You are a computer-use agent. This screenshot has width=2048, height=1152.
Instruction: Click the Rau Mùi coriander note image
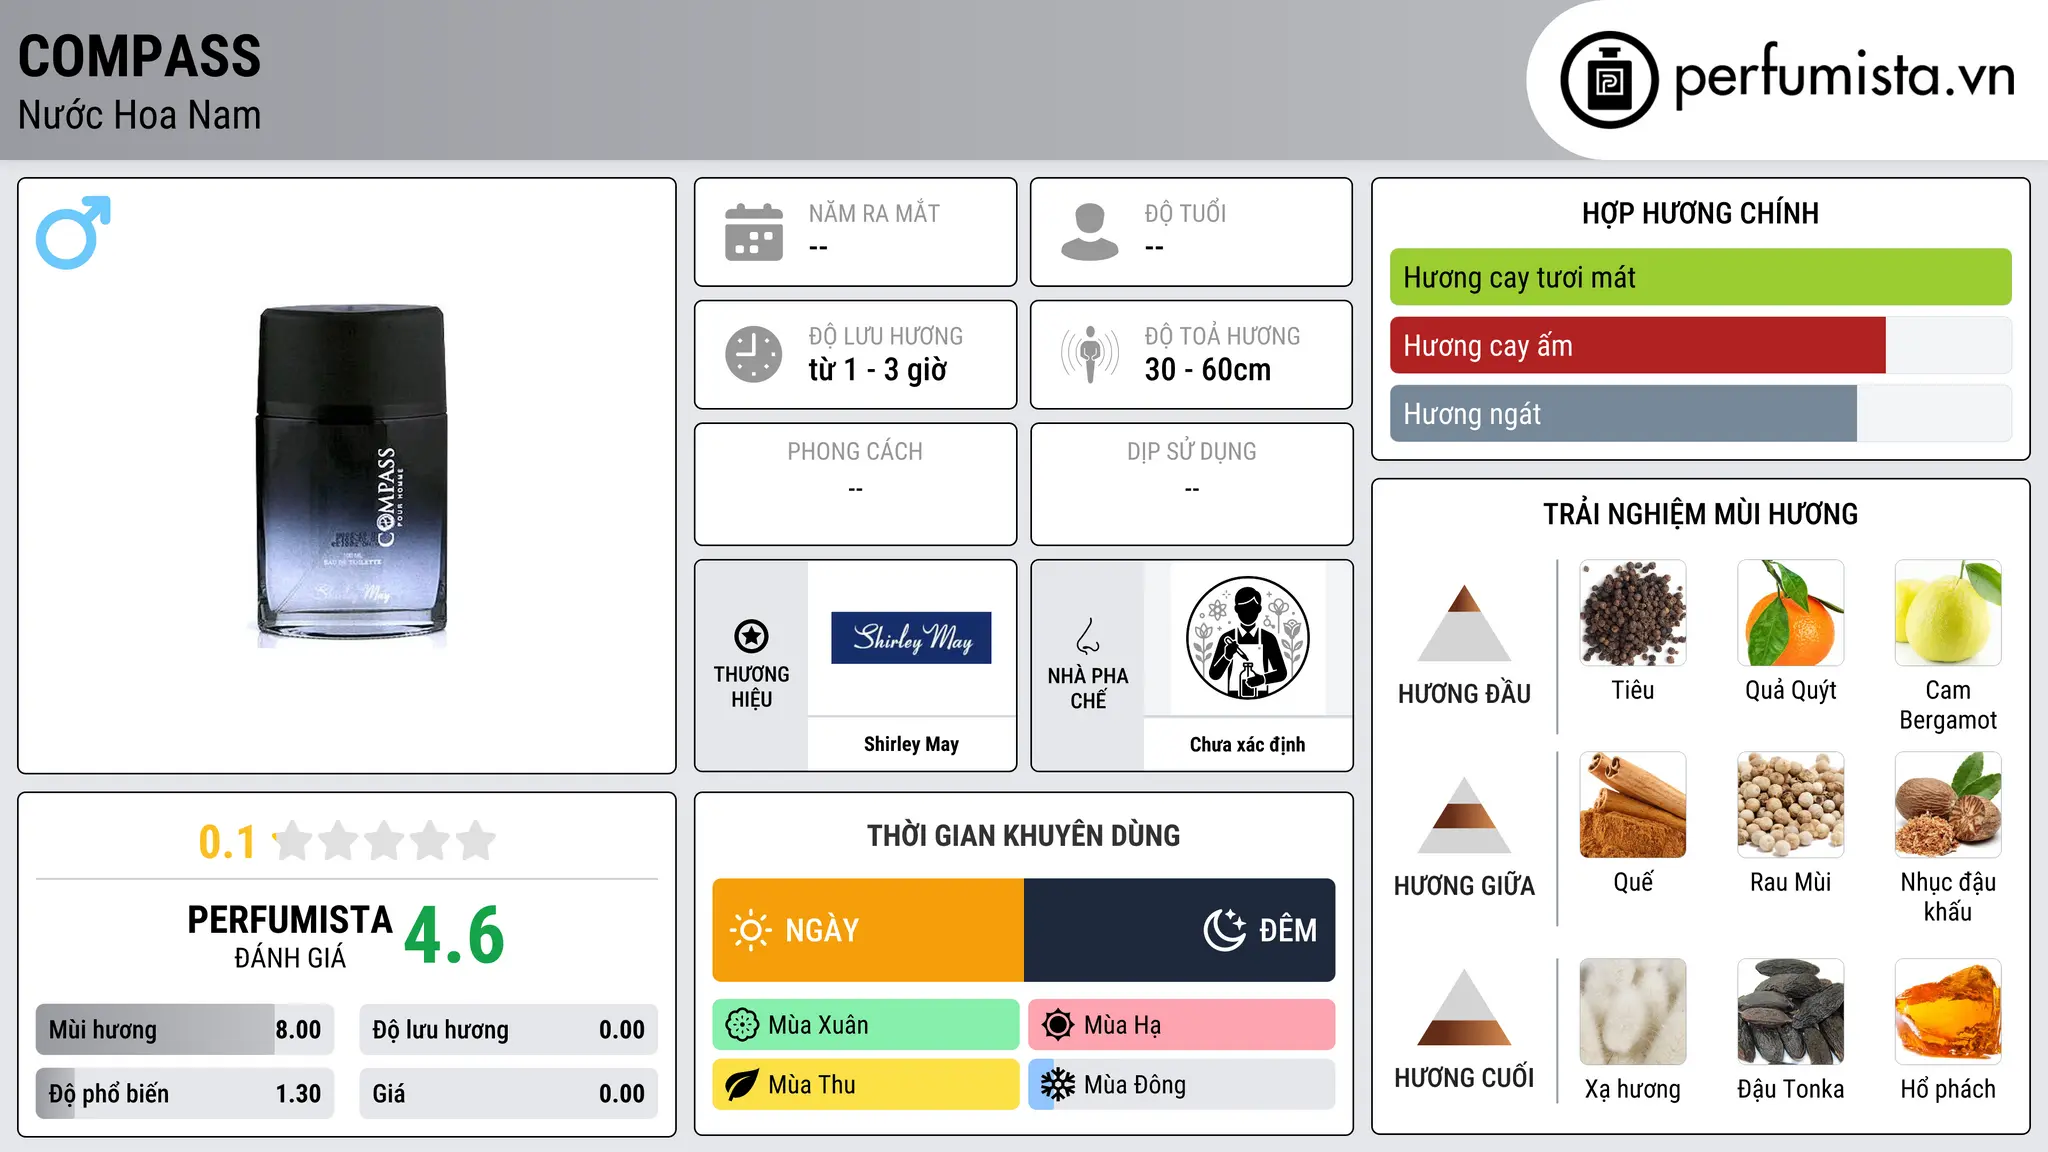tap(1791, 805)
